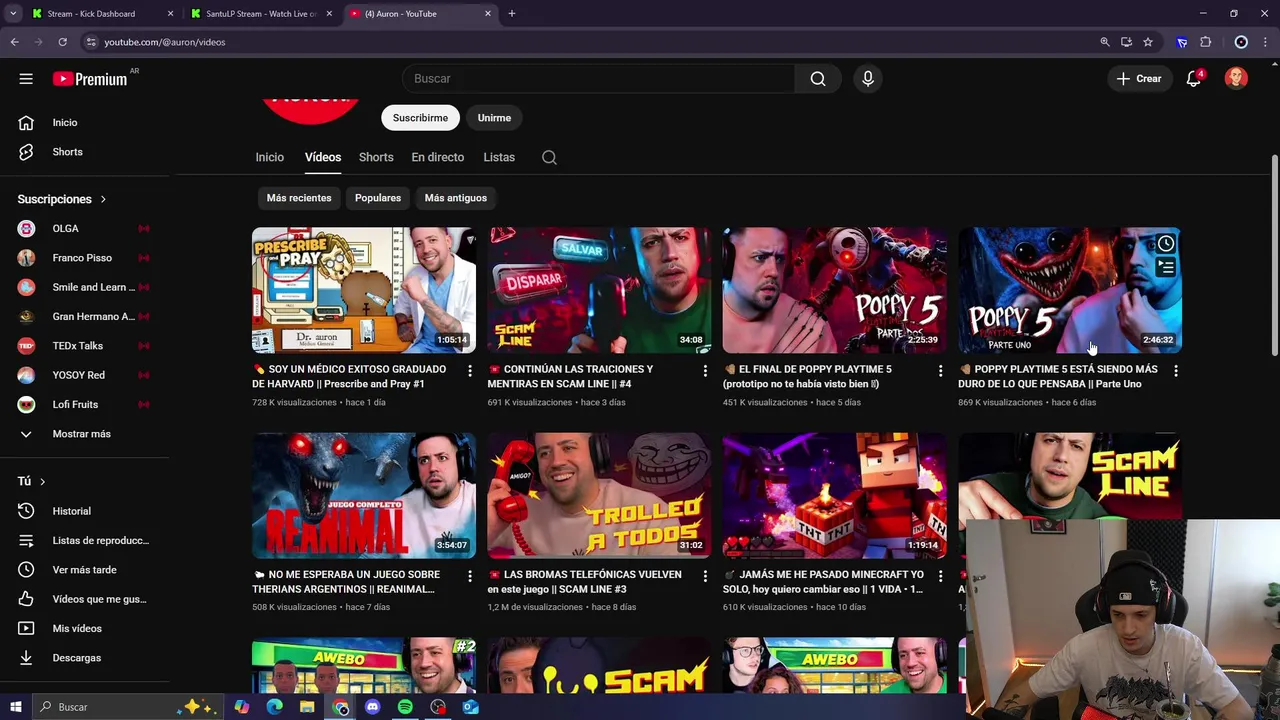Open the Prescribe and Pray thumbnail
The width and height of the screenshot is (1280, 720).
(x=364, y=290)
